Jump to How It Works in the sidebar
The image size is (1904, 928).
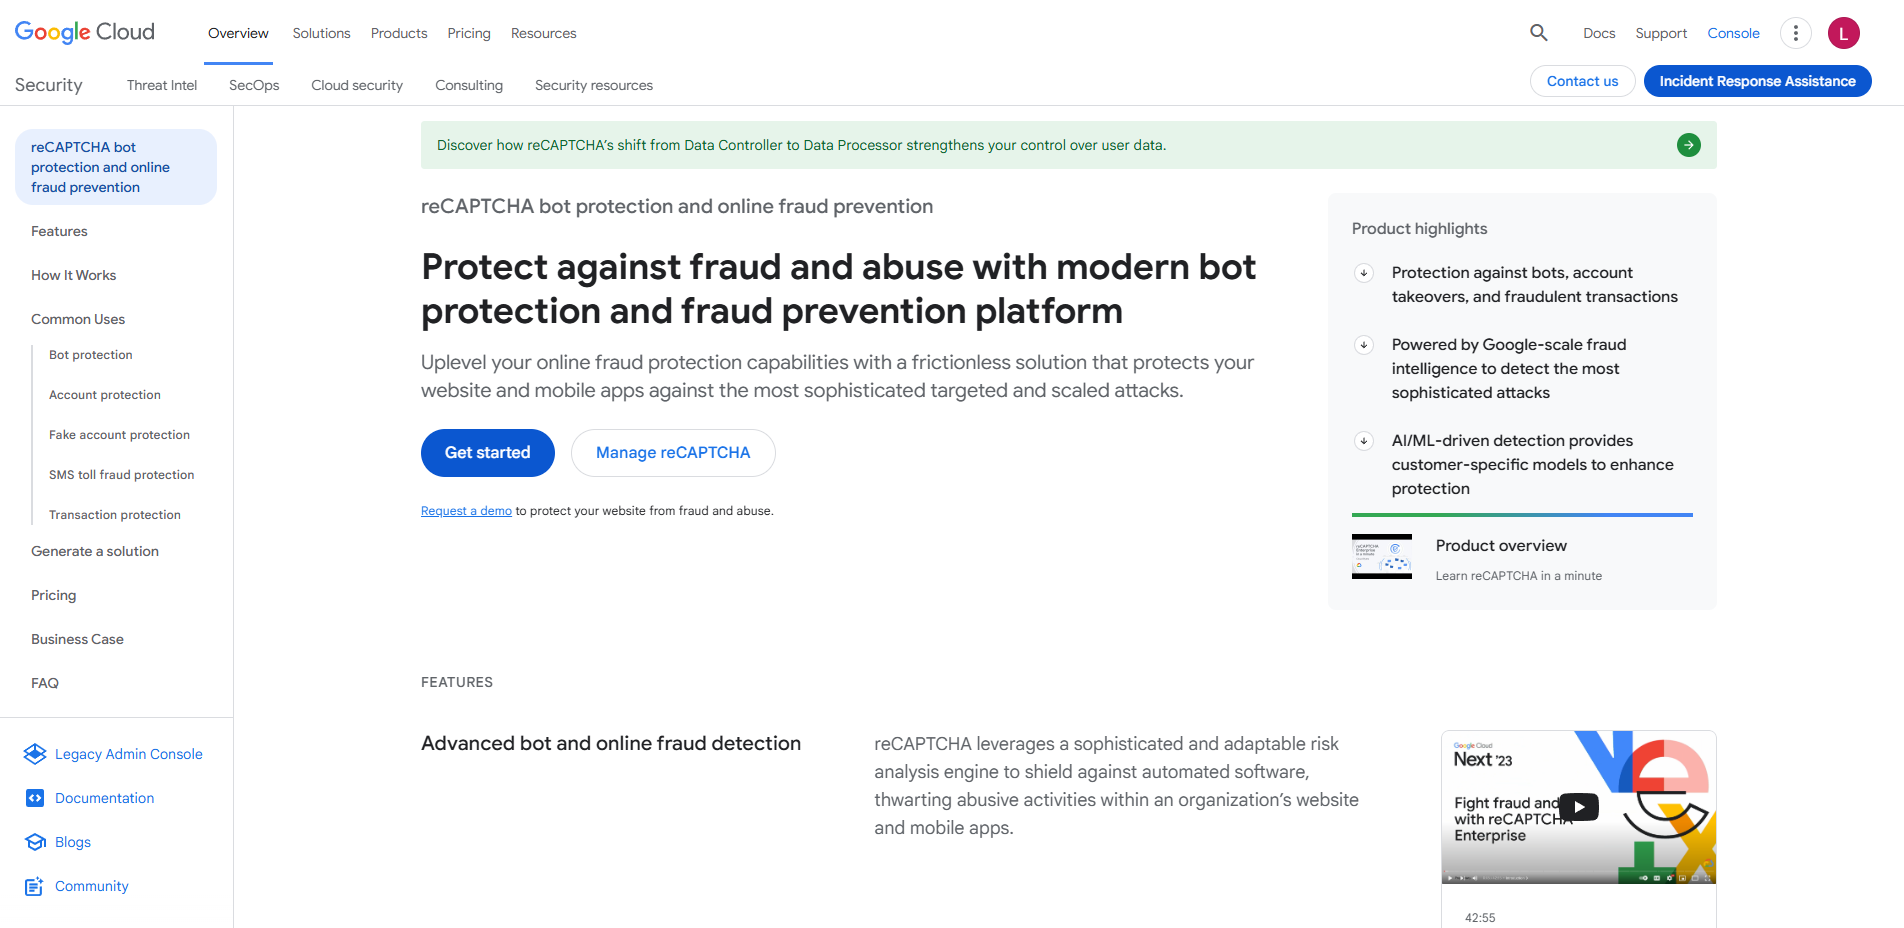tap(73, 275)
